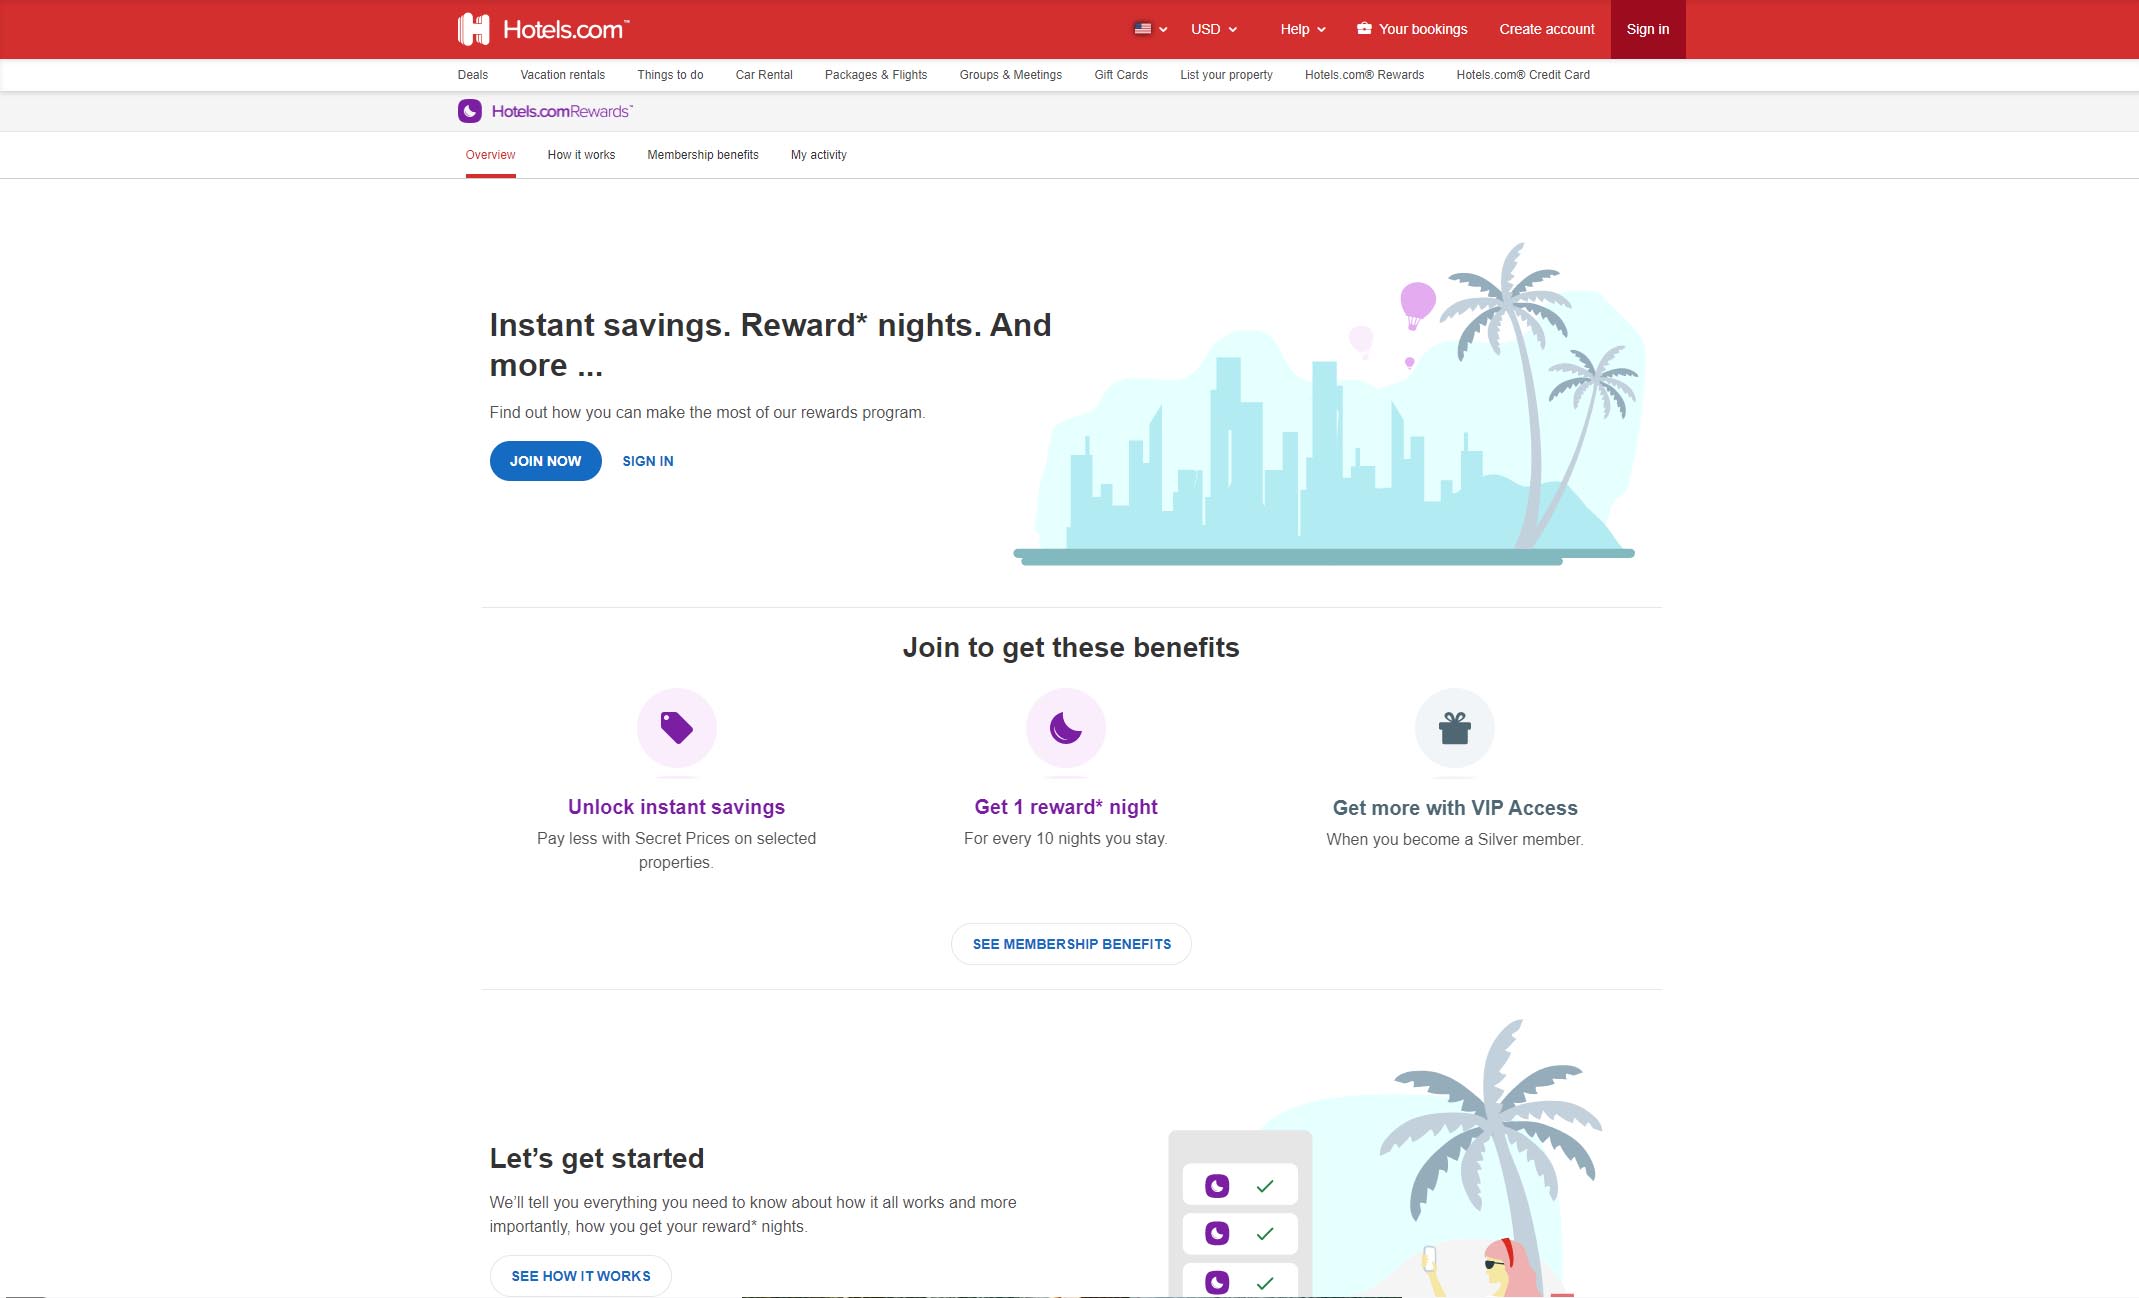The image size is (2139, 1298).
Task: Click the Your bookings suitcase icon
Action: click(x=1364, y=29)
